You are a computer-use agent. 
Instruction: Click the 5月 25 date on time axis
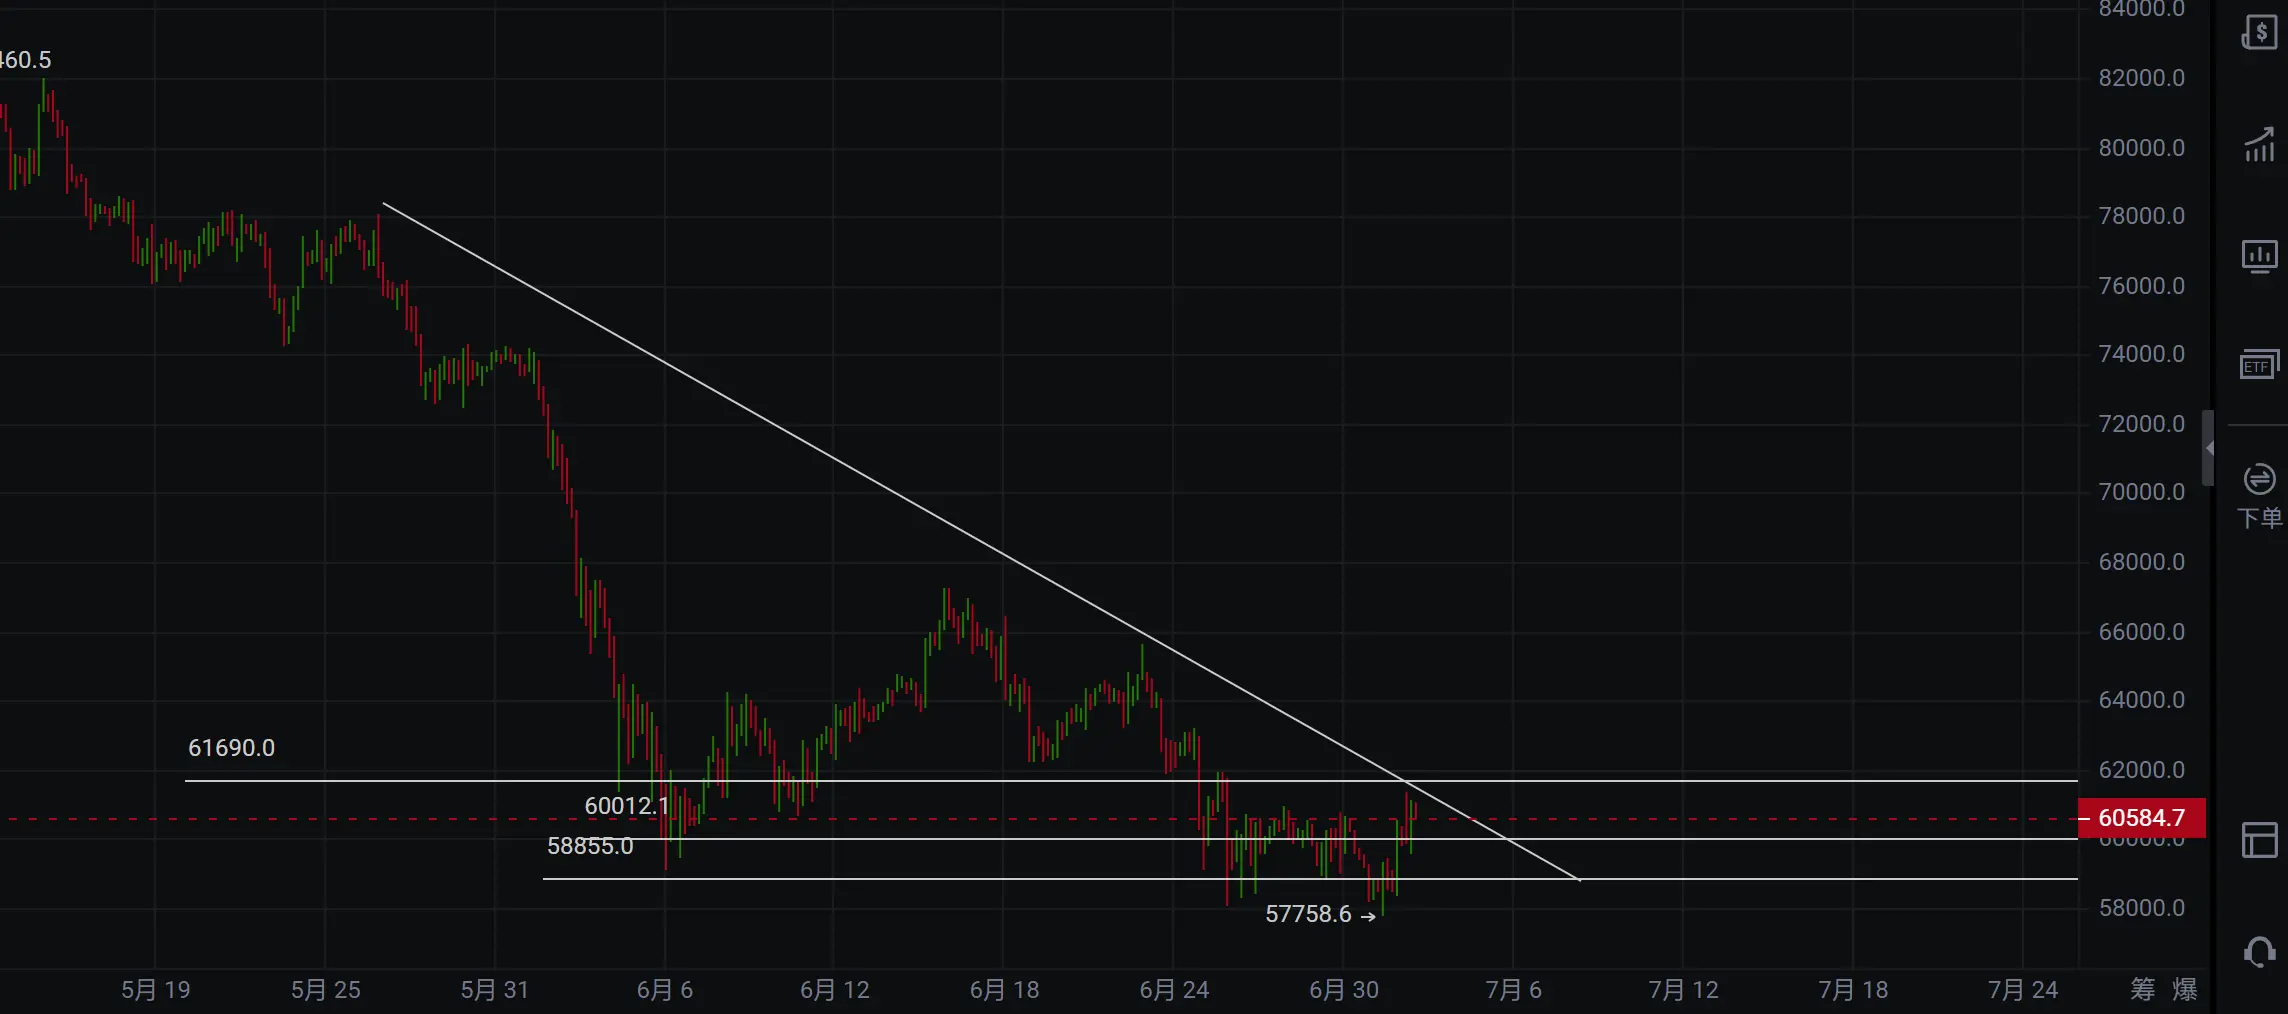pyautogui.click(x=325, y=990)
